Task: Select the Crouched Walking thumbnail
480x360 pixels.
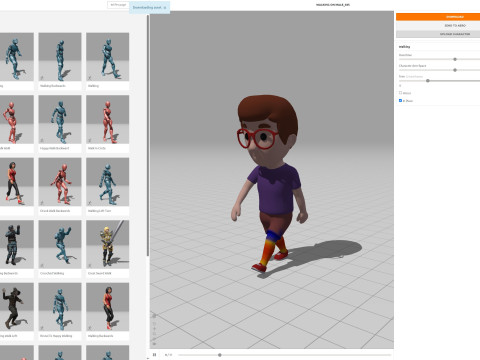Action: tap(60, 244)
